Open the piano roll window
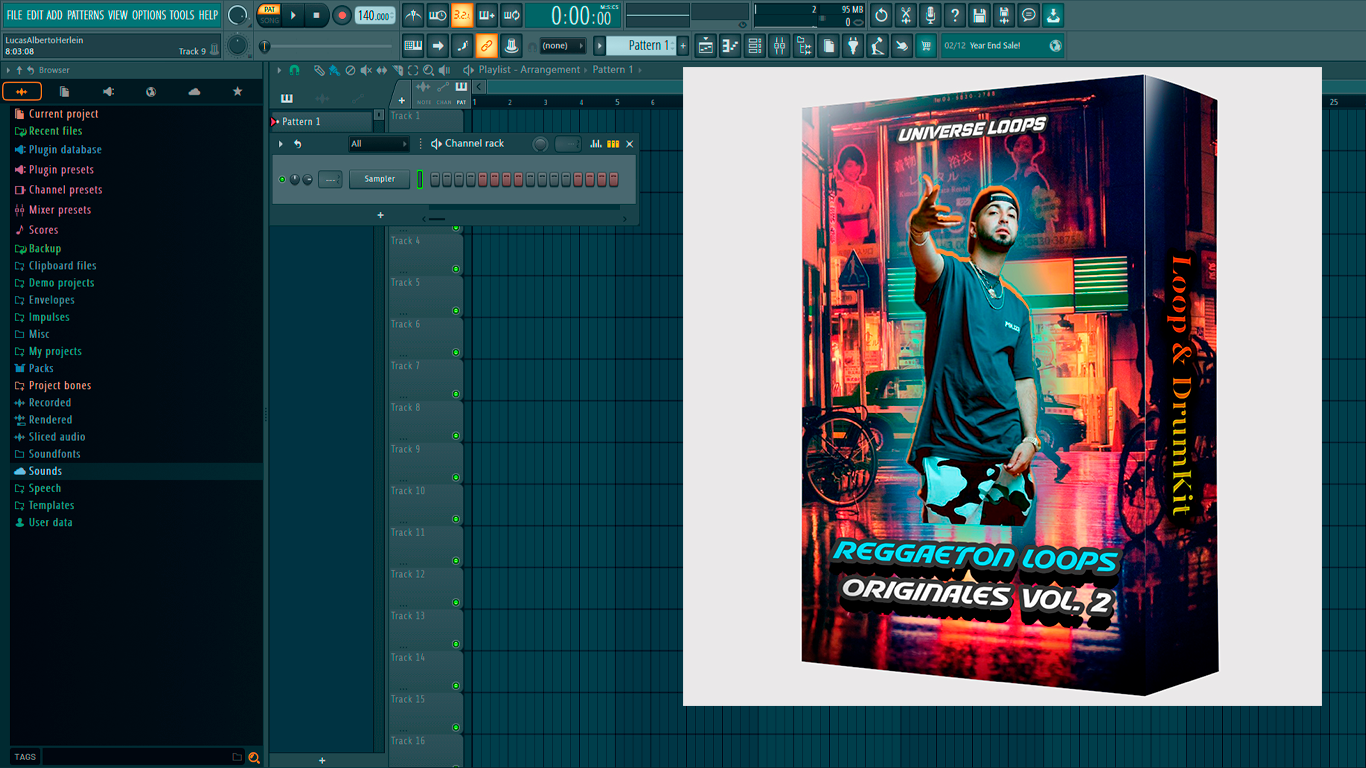Image resolution: width=1366 pixels, height=768 pixels. click(730, 46)
